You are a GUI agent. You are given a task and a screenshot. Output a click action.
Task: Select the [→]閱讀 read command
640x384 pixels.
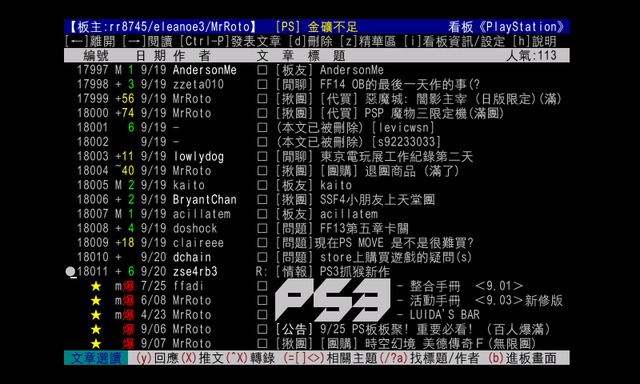click(x=148, y=41)
